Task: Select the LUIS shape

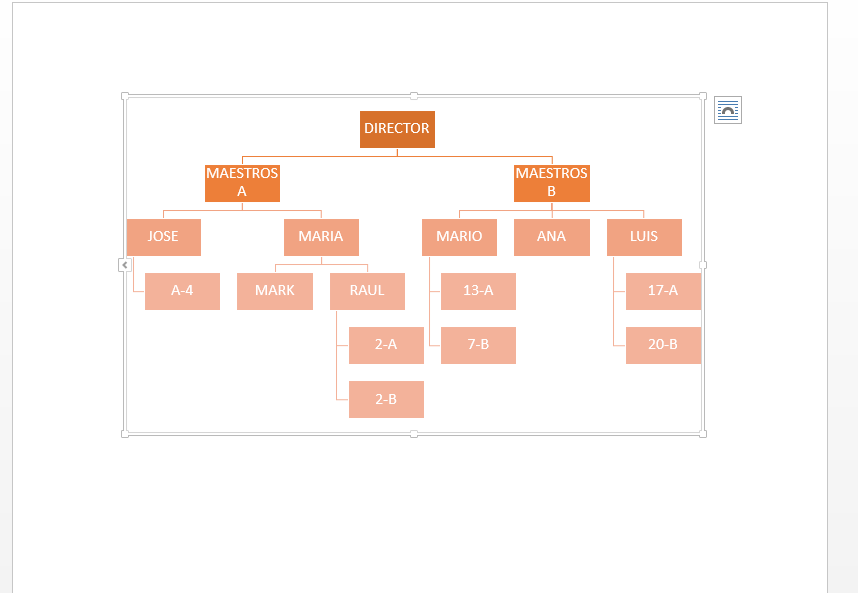Action: pos(644,237)
